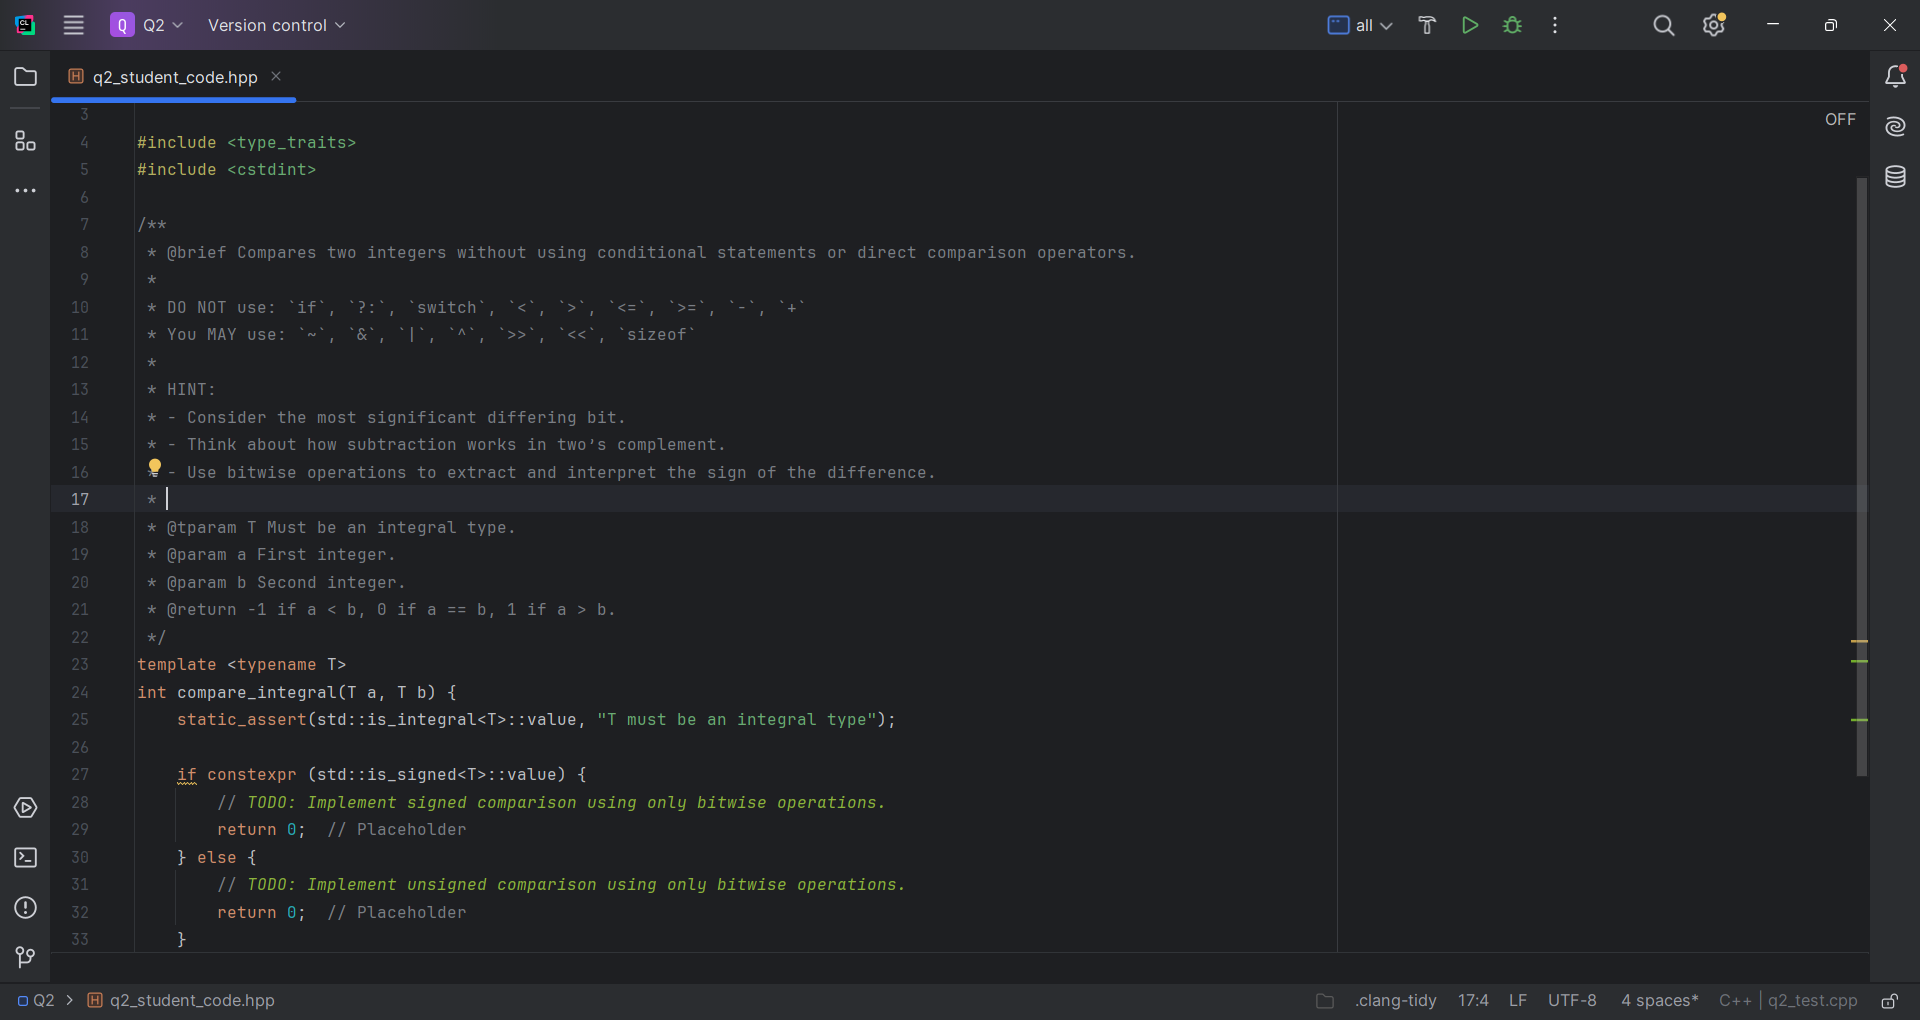Click the .clang-tidy status bar item
The width and height of the screenshot is (1920, 1020).
pyautogui.click(x=1396, y=1001)
